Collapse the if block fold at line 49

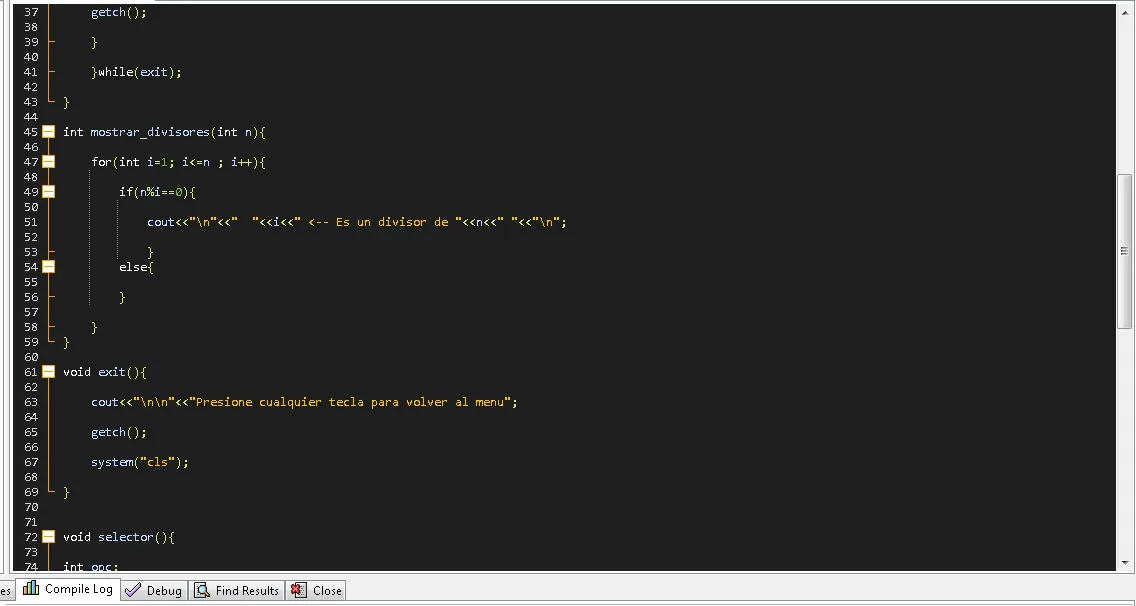(49, 192)
